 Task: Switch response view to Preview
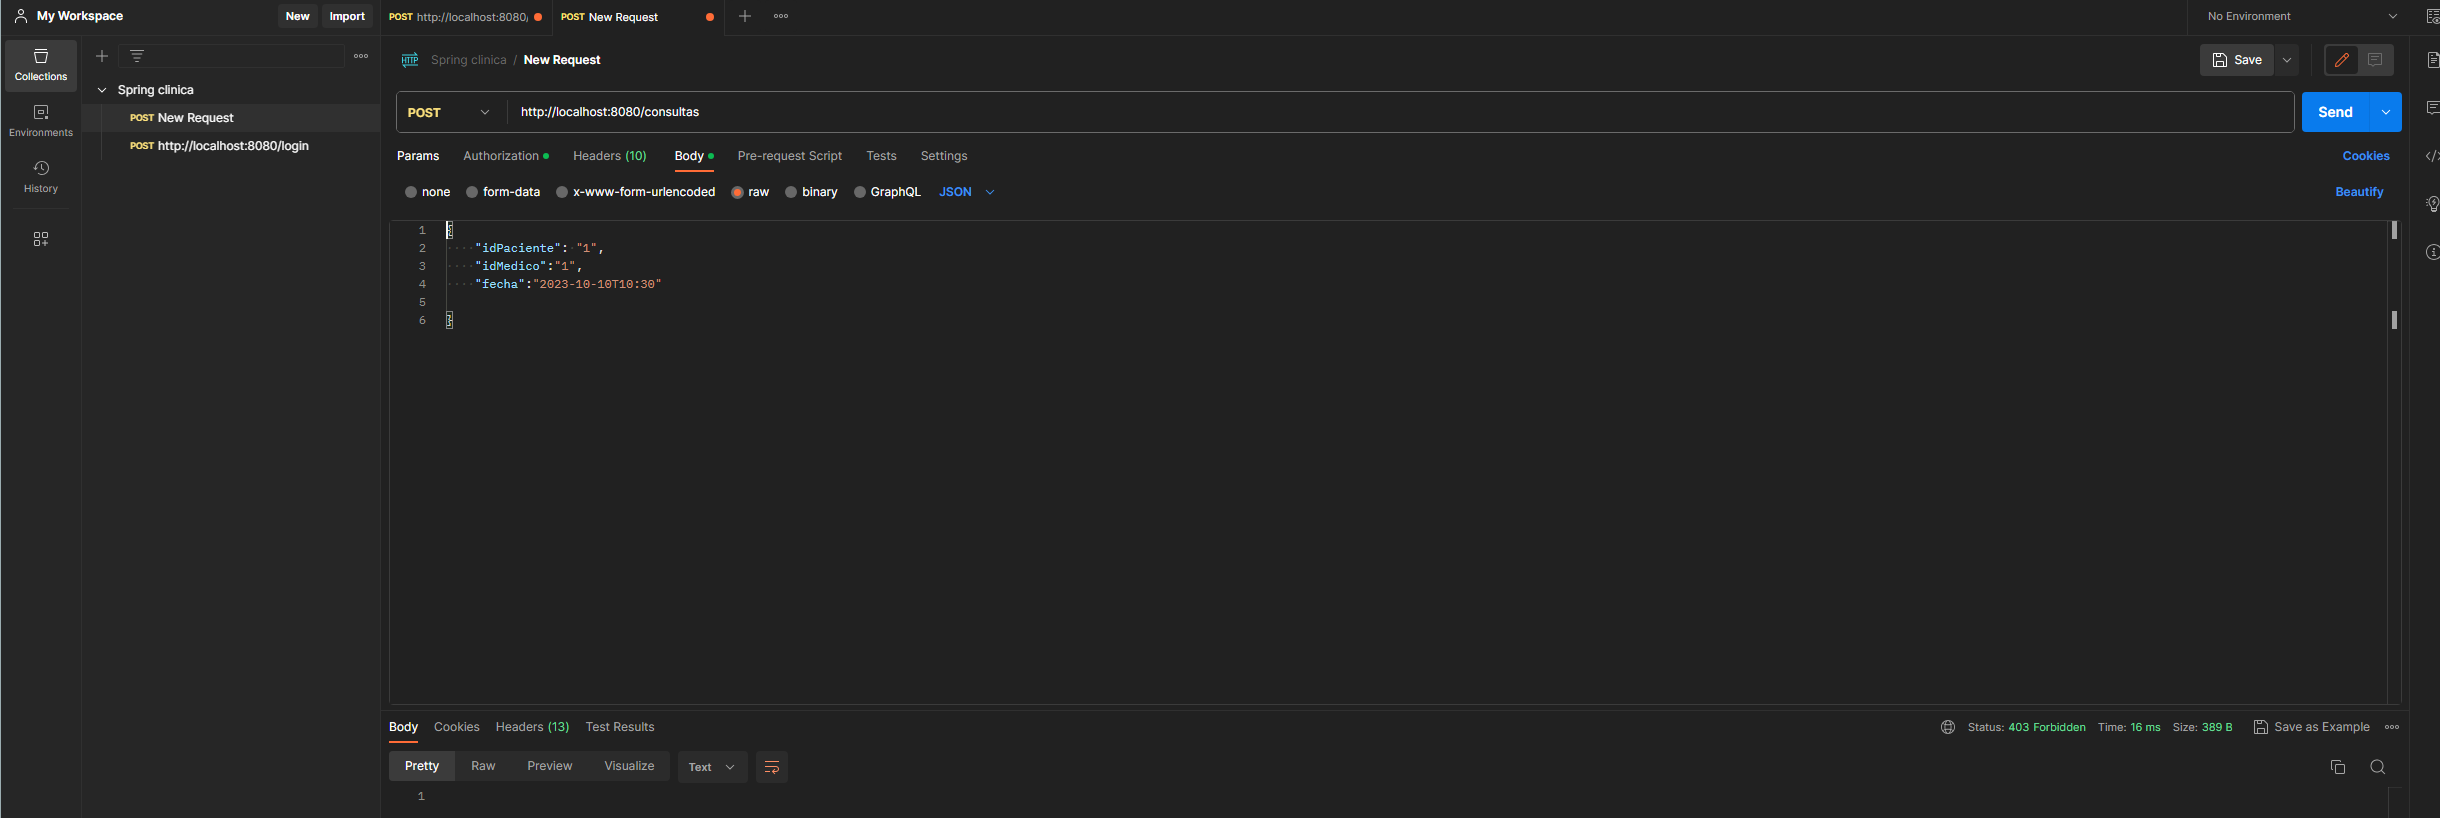click(x=550, y=766)
